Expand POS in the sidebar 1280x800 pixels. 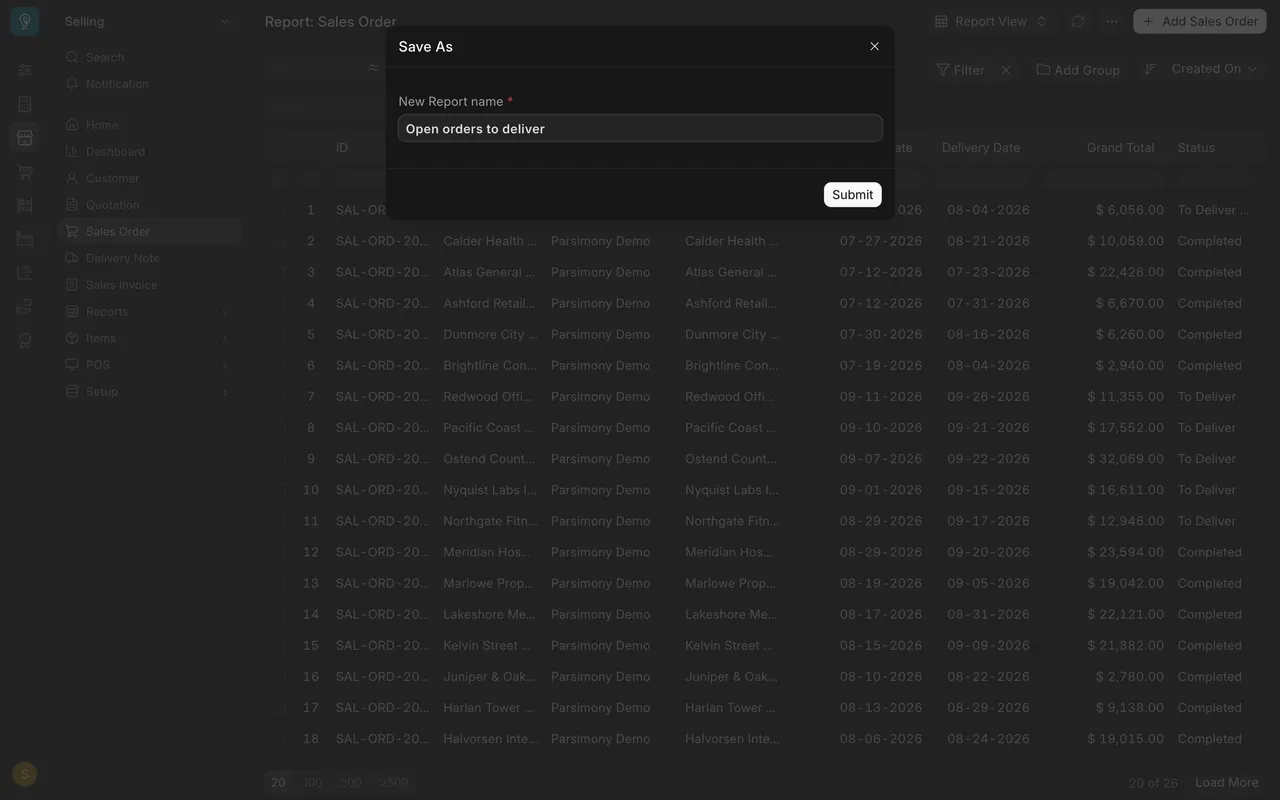coord(149,365)
